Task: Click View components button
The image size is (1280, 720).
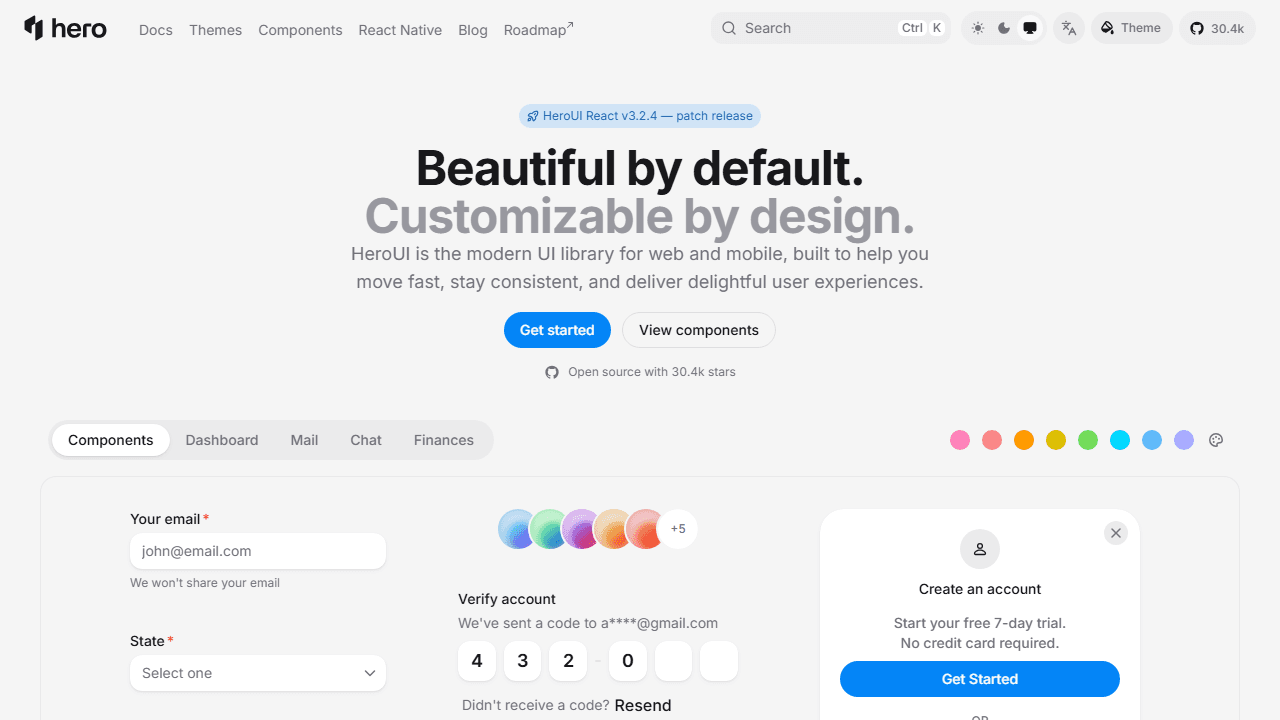Action: click(x=699, y=330)
